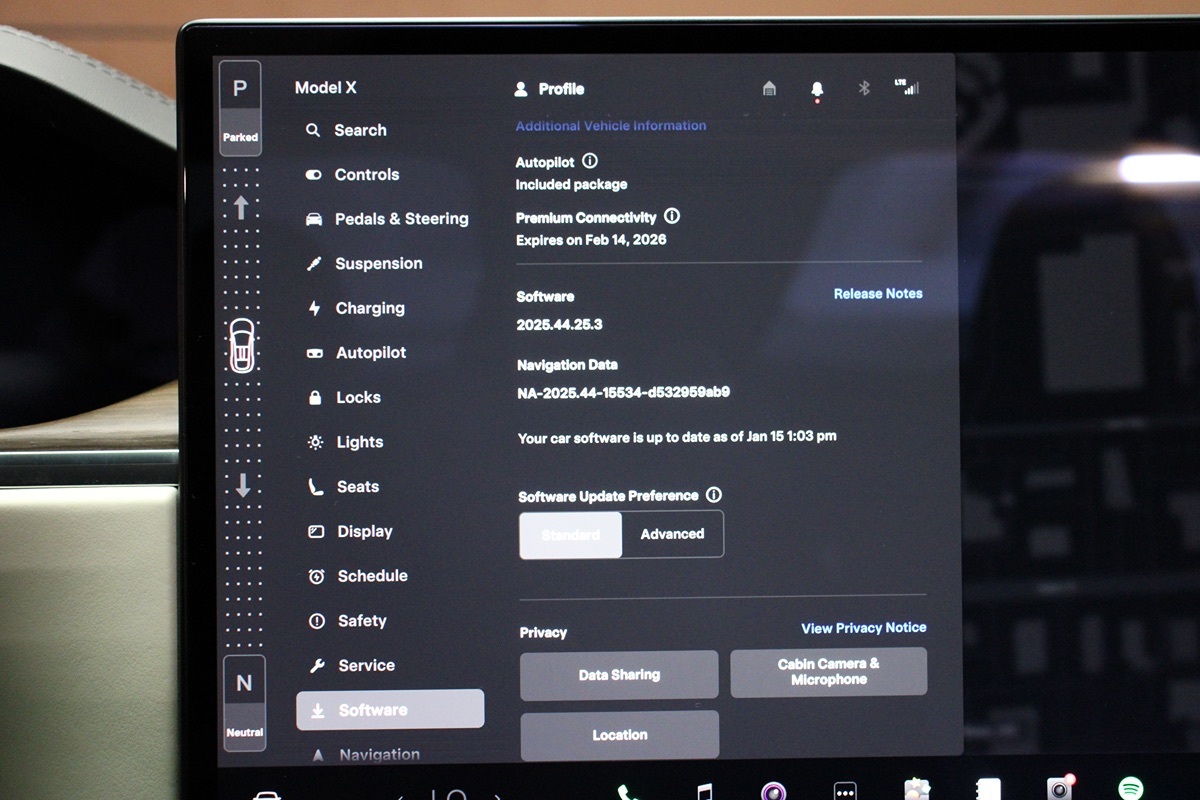Tap the LTE signal strength icon
Image resolution: width=1200 pixels, height=800 pixels.
(x=907, y=88)
